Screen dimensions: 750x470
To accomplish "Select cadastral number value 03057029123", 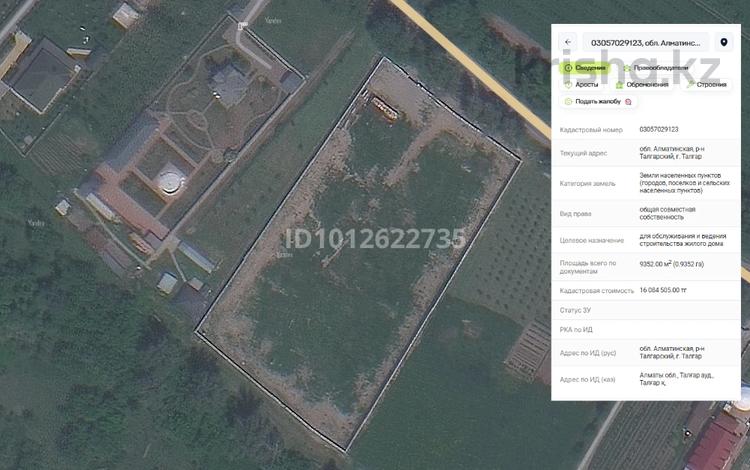I will click(x=659, y=130).
